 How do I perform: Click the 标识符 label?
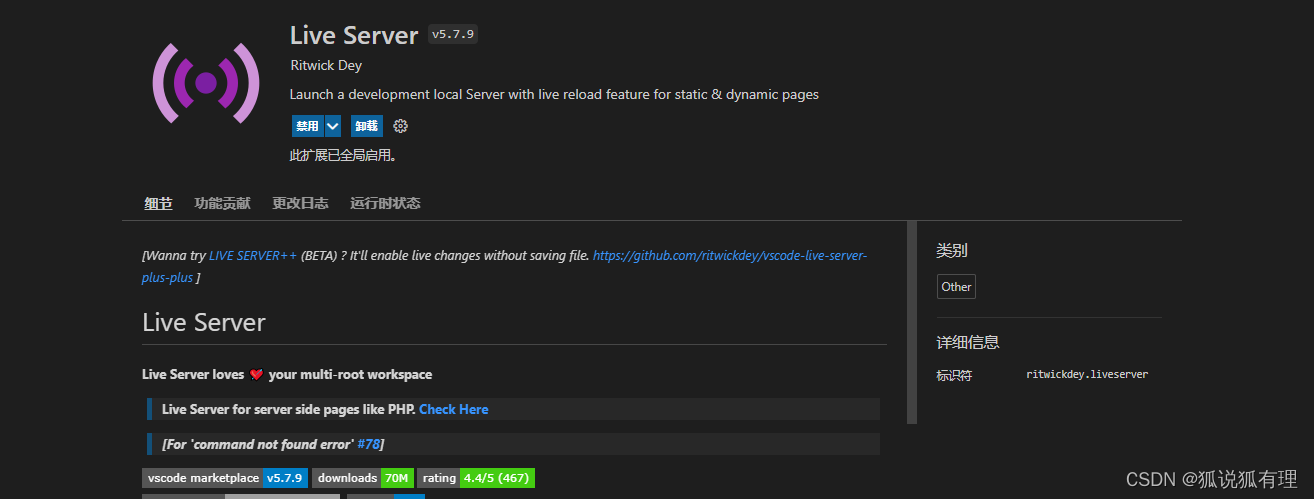pyautogui.click(x=954, y=375)
